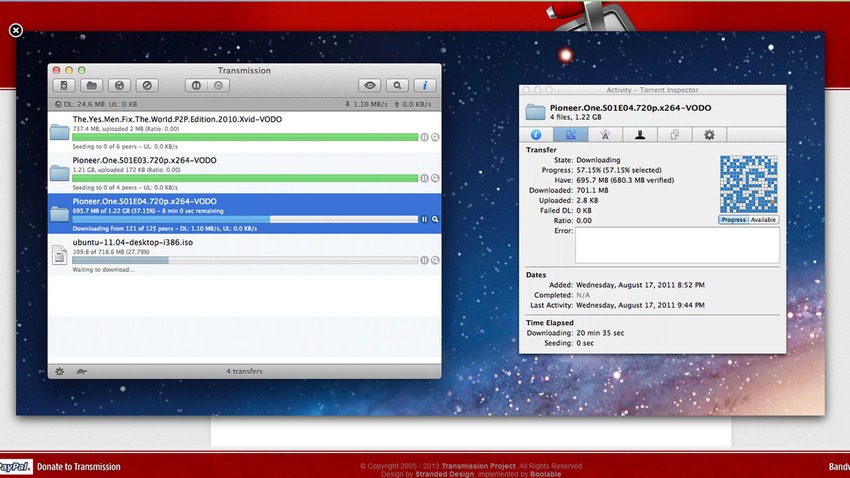Switch to the Files tab in Inspector

(x=675, y=134)
